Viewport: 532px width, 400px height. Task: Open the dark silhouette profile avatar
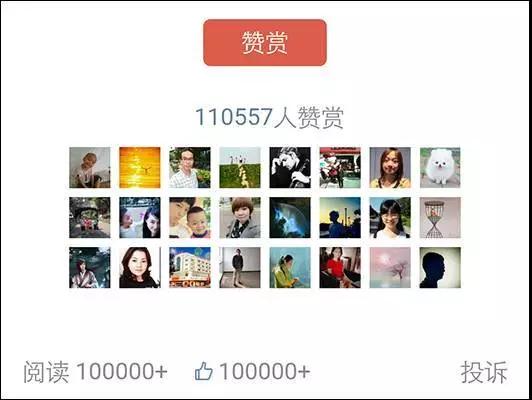[440, 267]
